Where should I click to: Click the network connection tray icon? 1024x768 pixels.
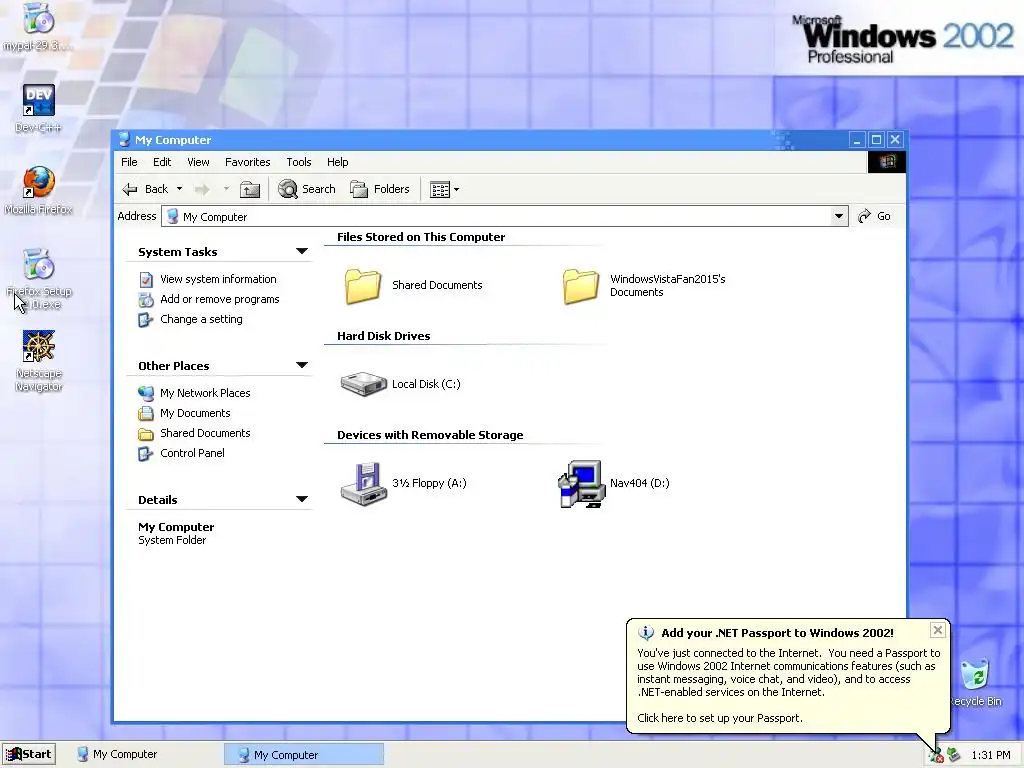pyautogui.click(x=954, y=755)
